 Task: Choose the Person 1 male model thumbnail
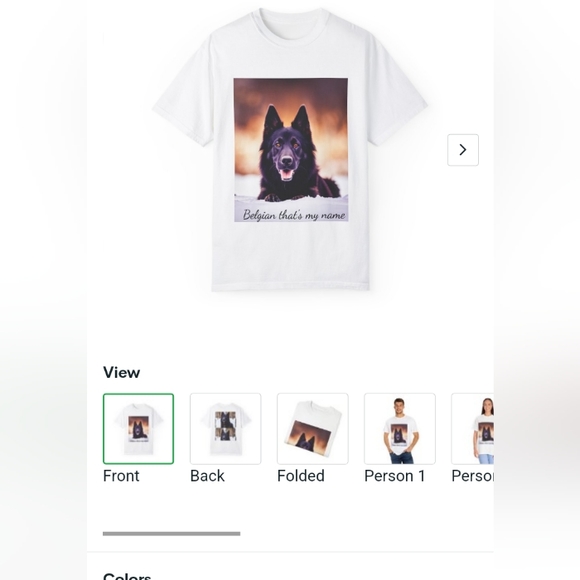399,428
